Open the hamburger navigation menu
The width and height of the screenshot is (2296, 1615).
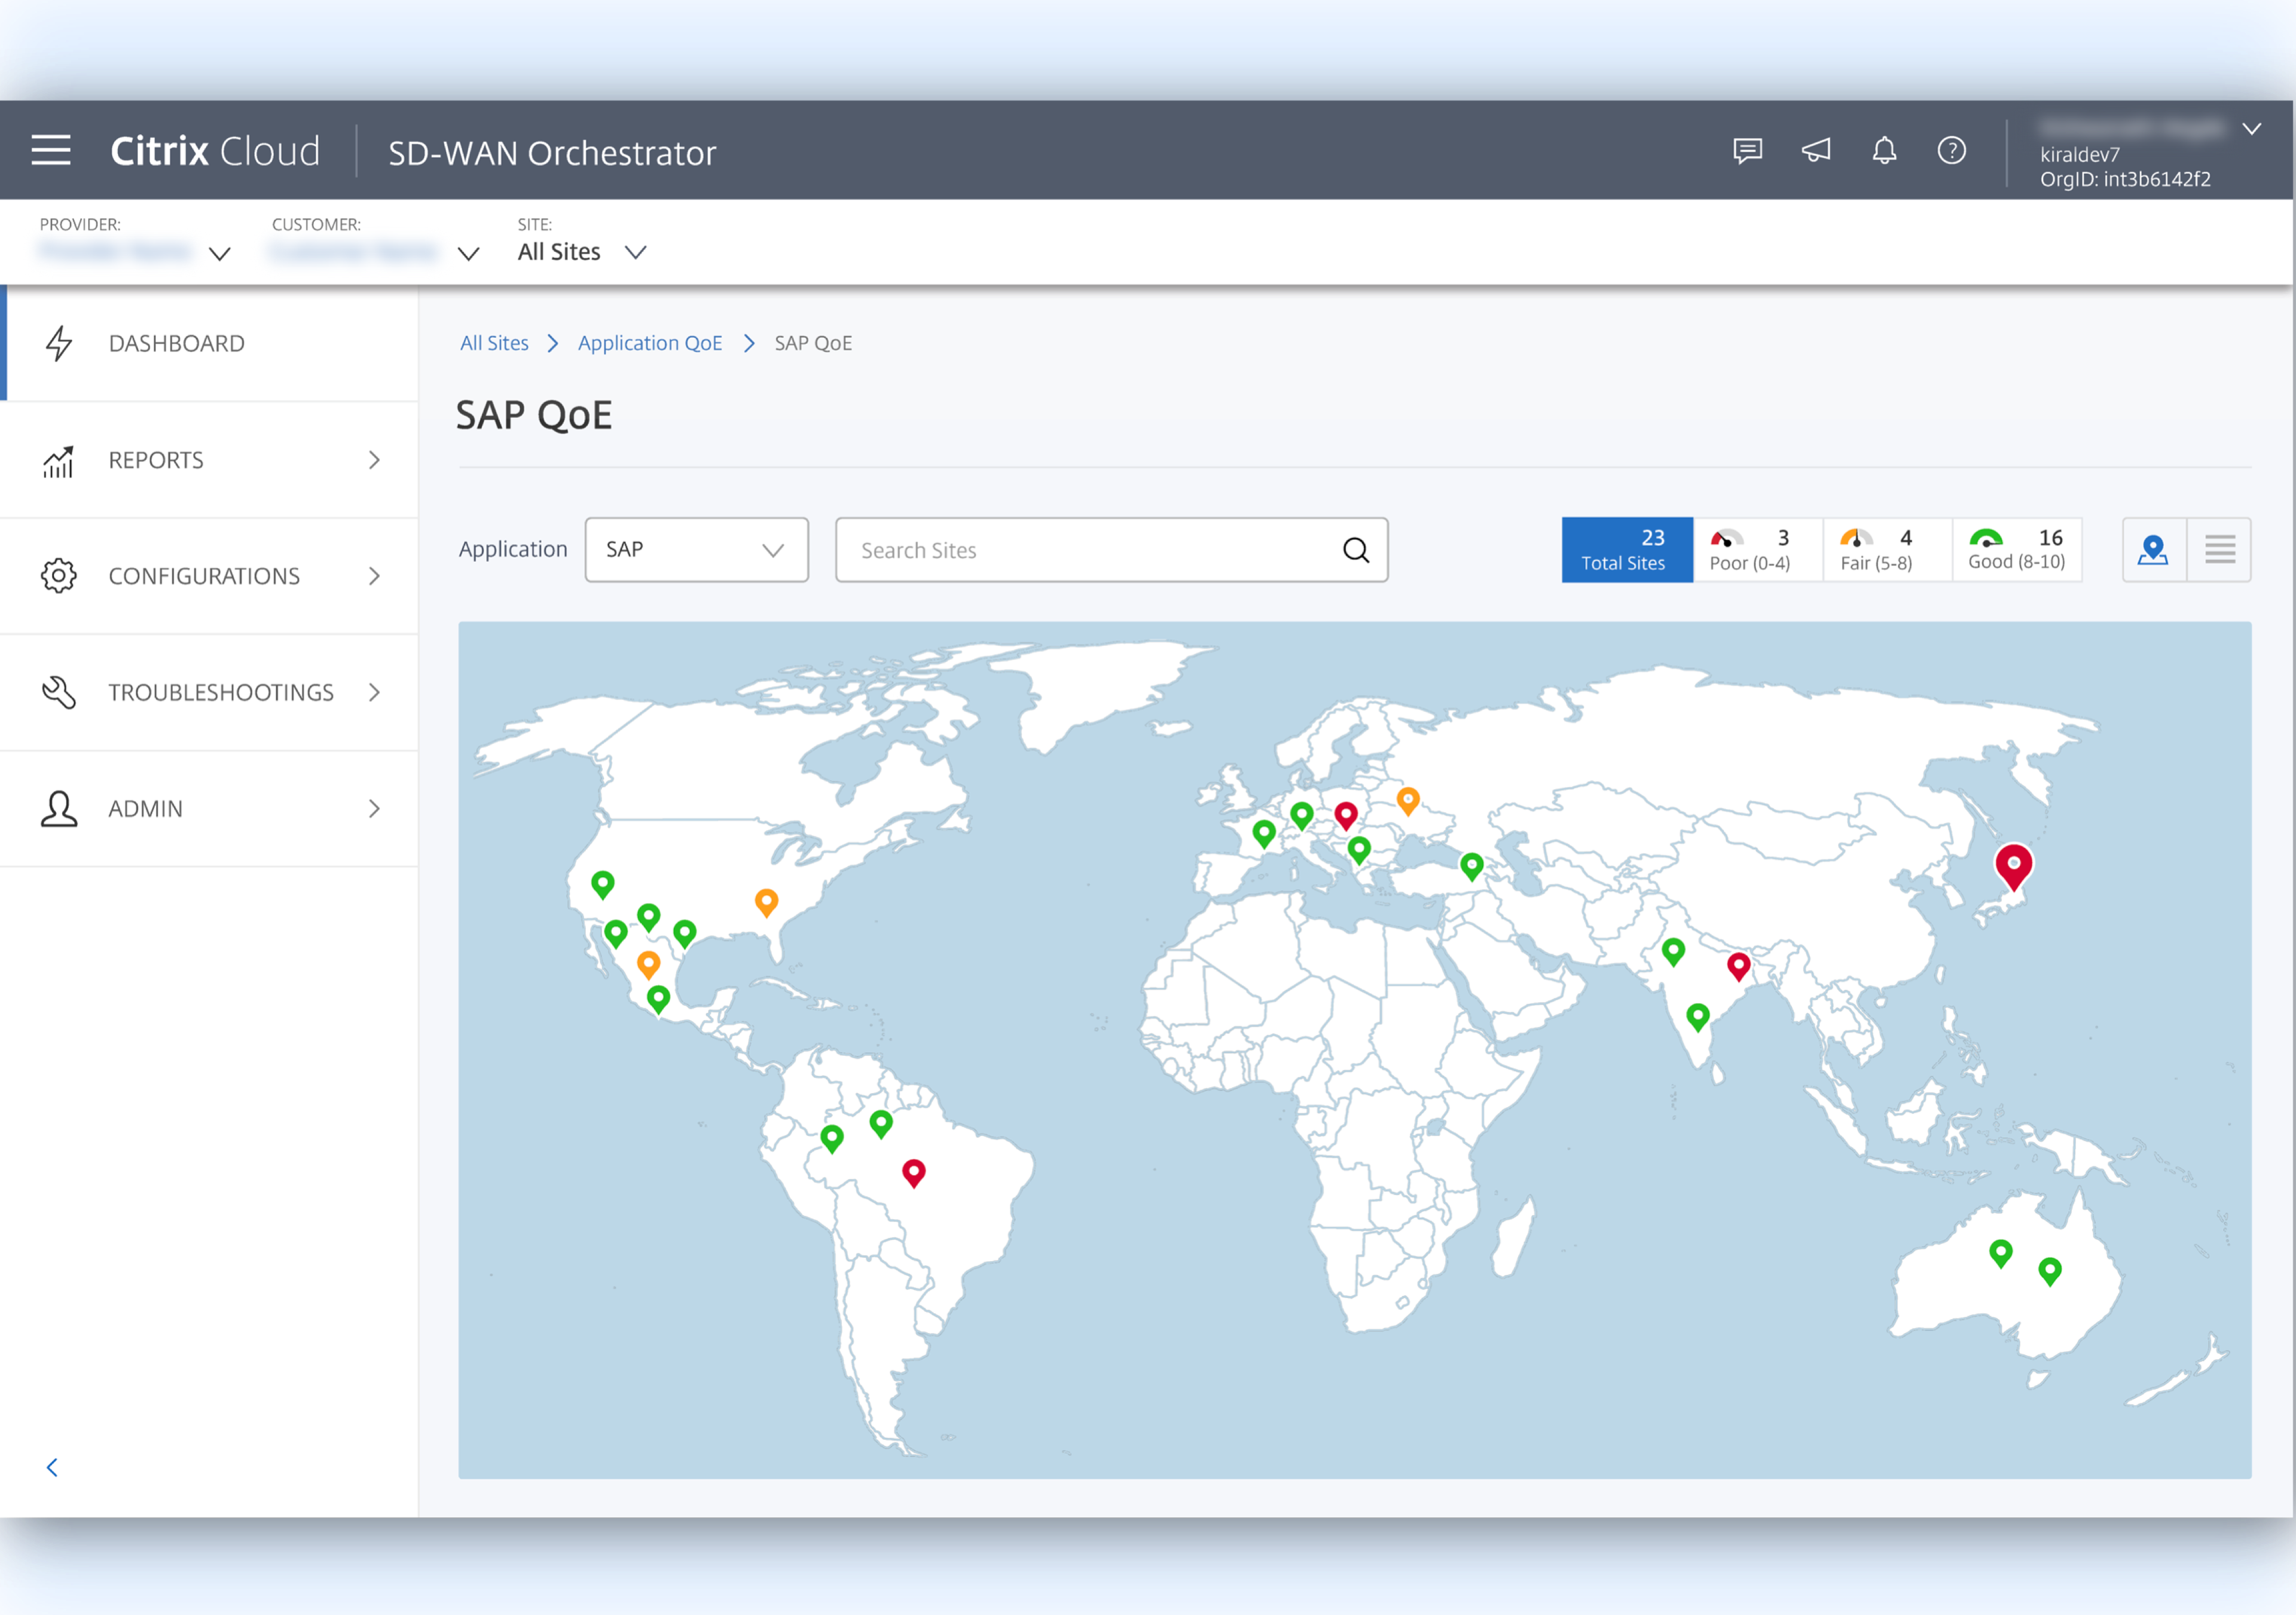[51, 151]
